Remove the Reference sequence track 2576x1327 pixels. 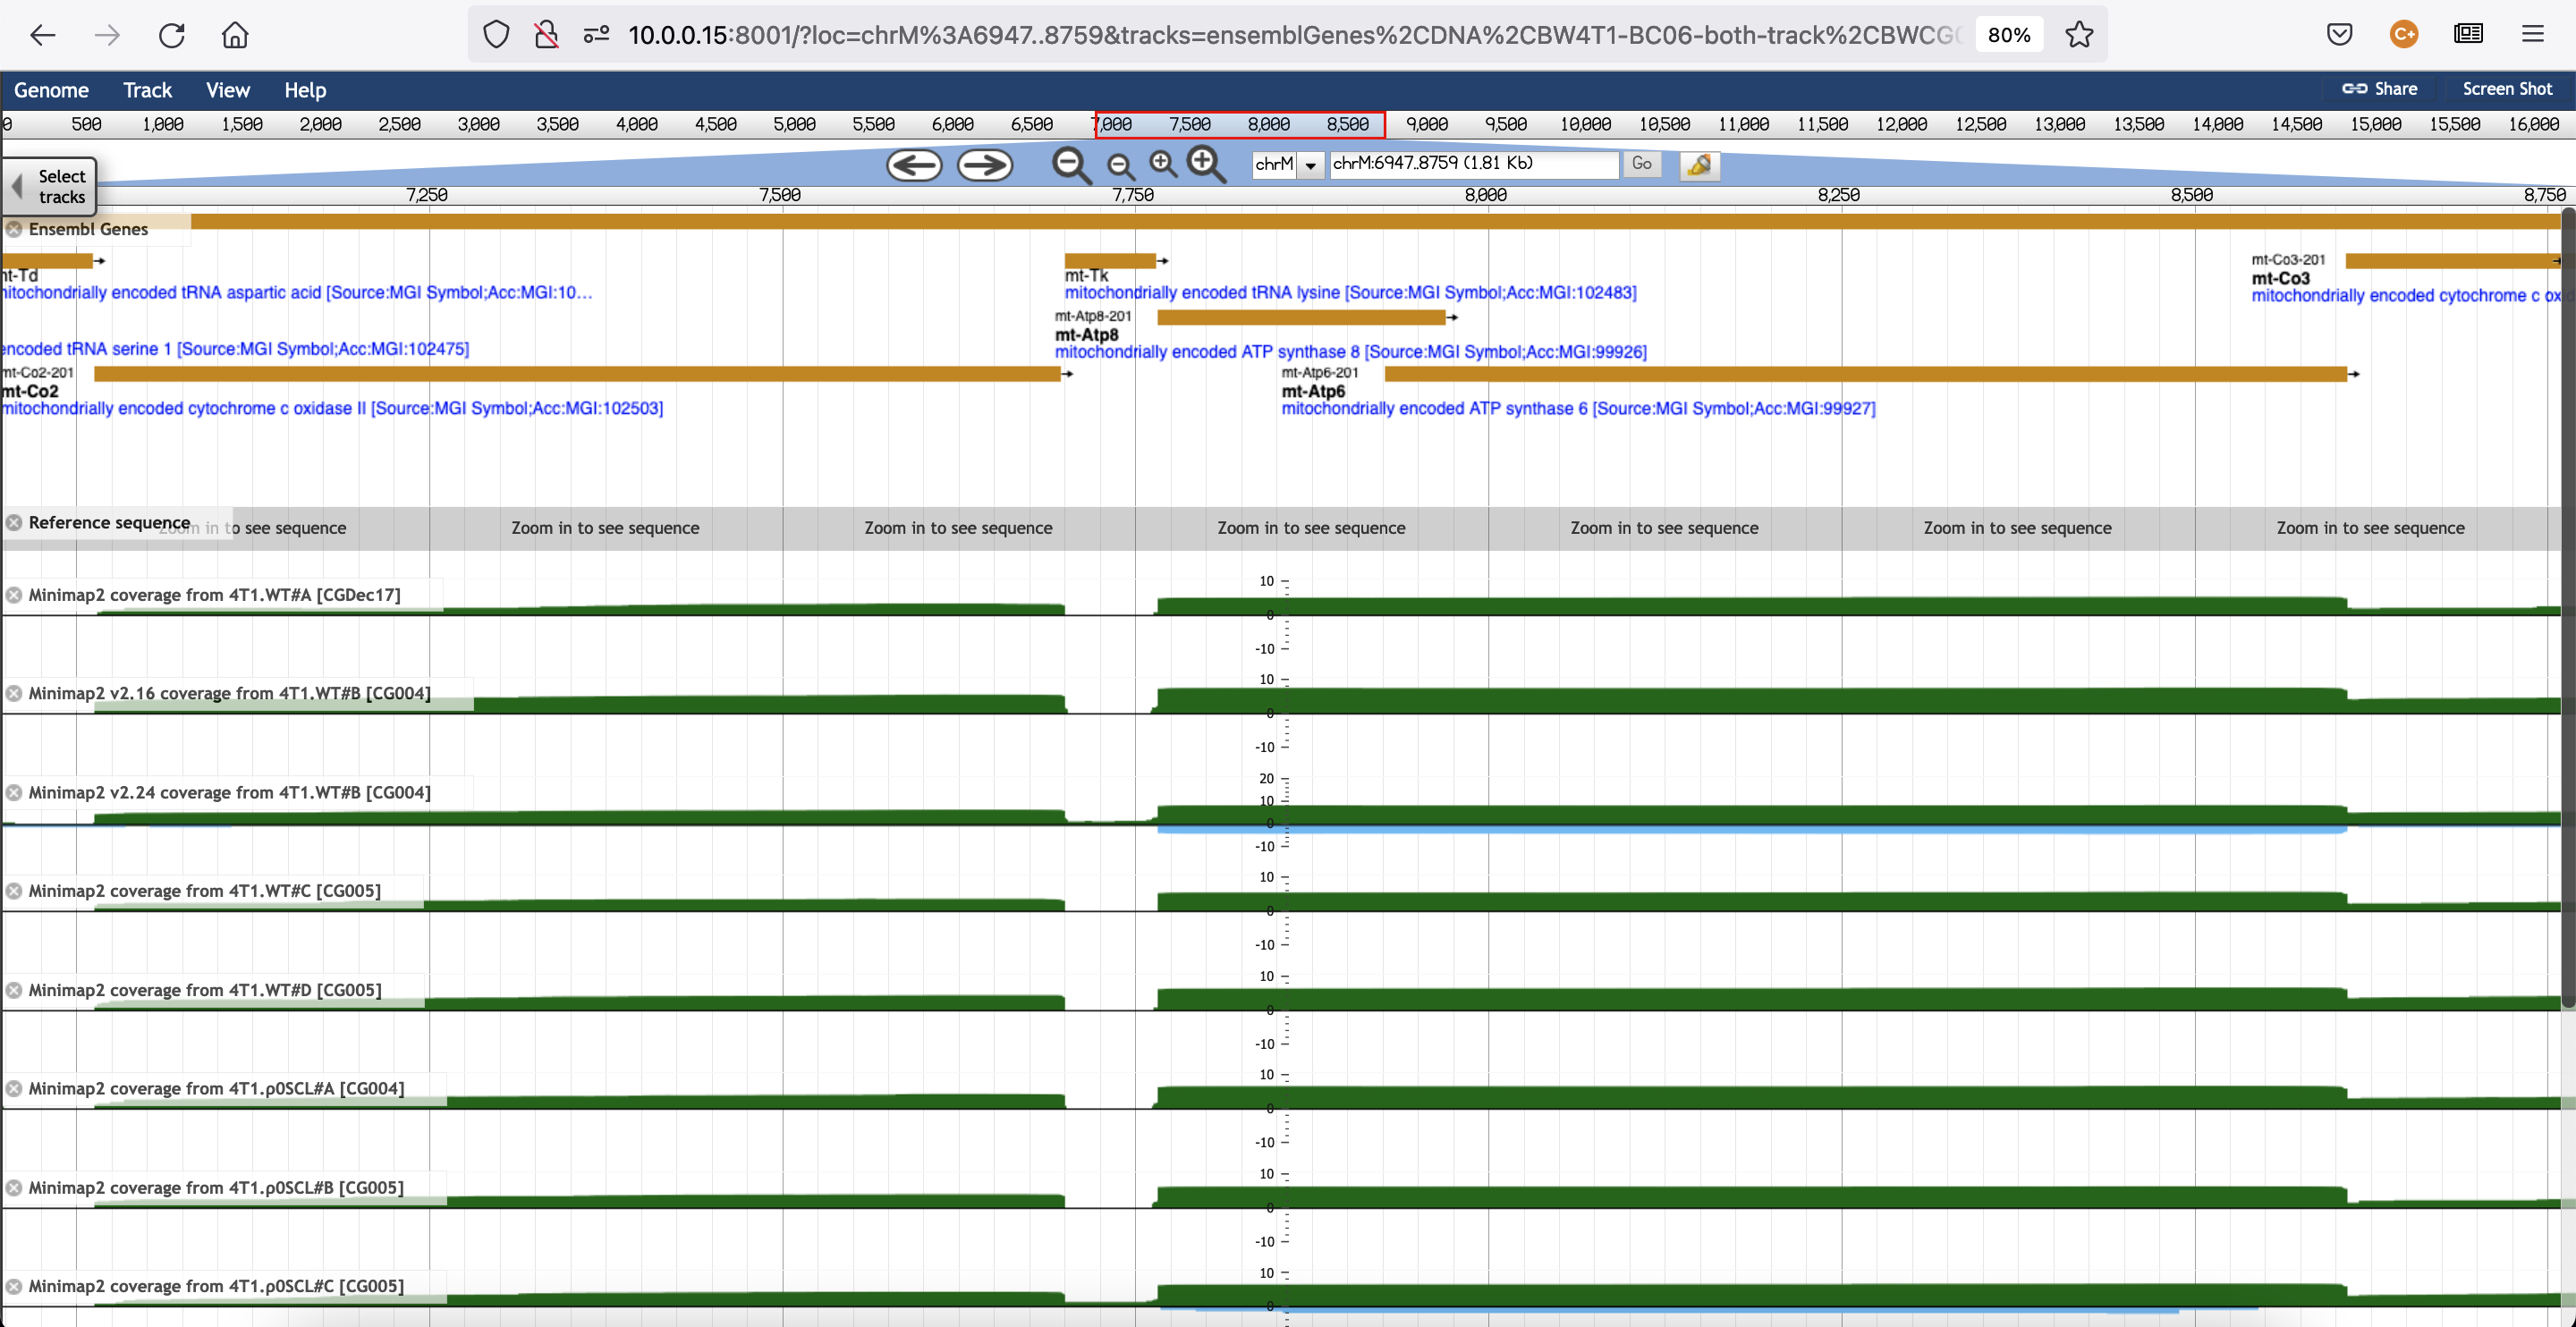click(x=14, y=522)
